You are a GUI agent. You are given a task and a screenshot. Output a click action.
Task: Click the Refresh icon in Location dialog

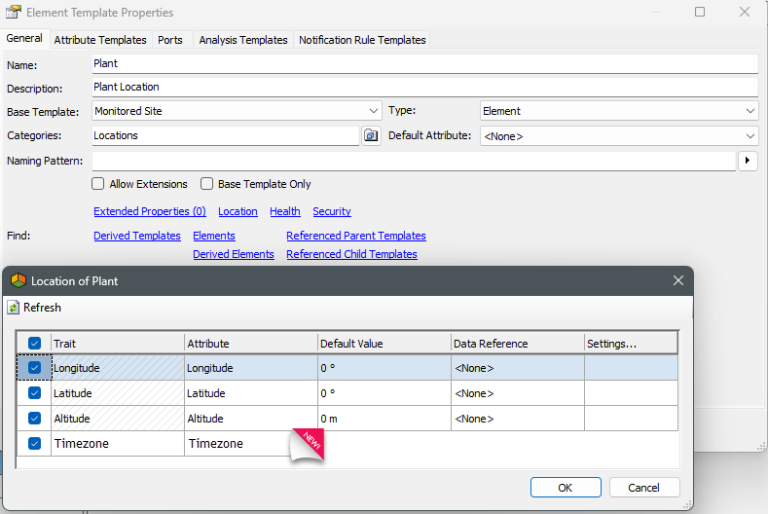click(14, 308)
